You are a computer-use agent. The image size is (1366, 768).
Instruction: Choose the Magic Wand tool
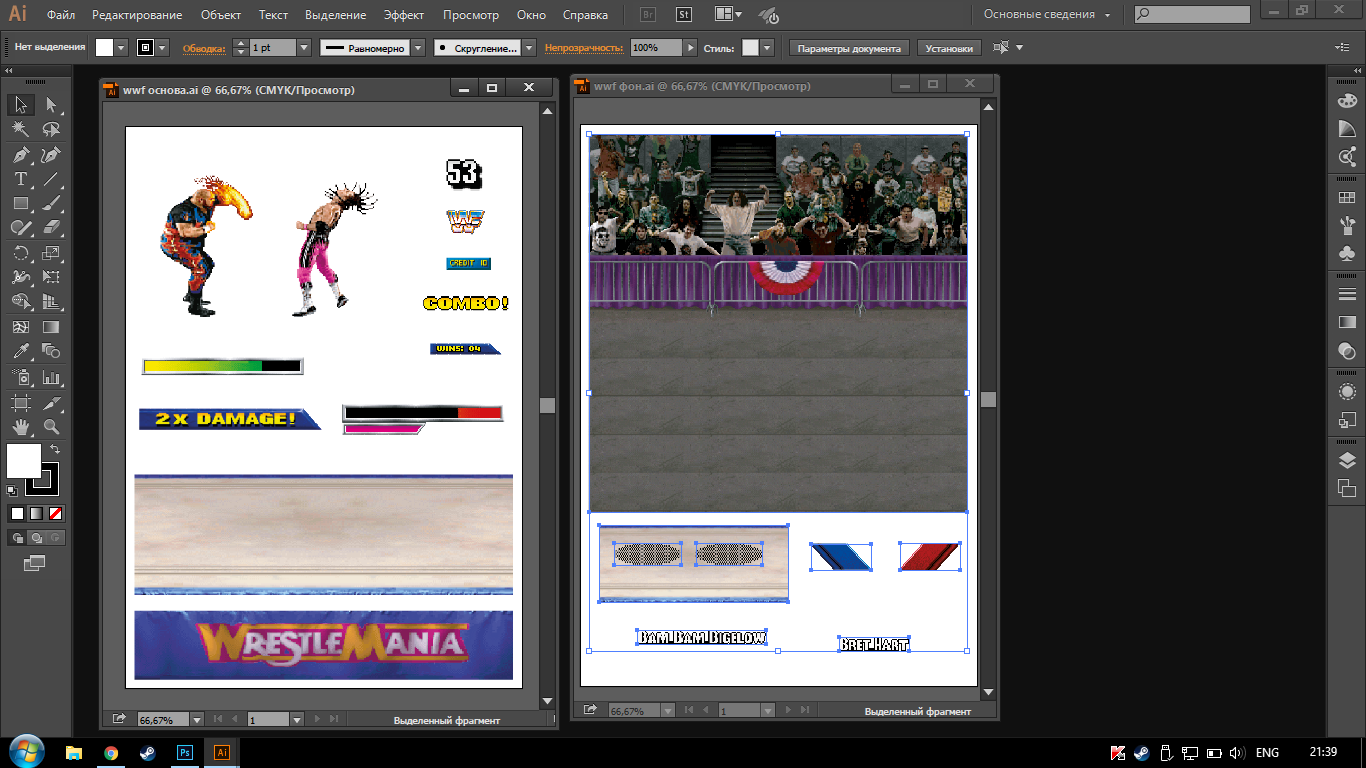coord(21,130)
